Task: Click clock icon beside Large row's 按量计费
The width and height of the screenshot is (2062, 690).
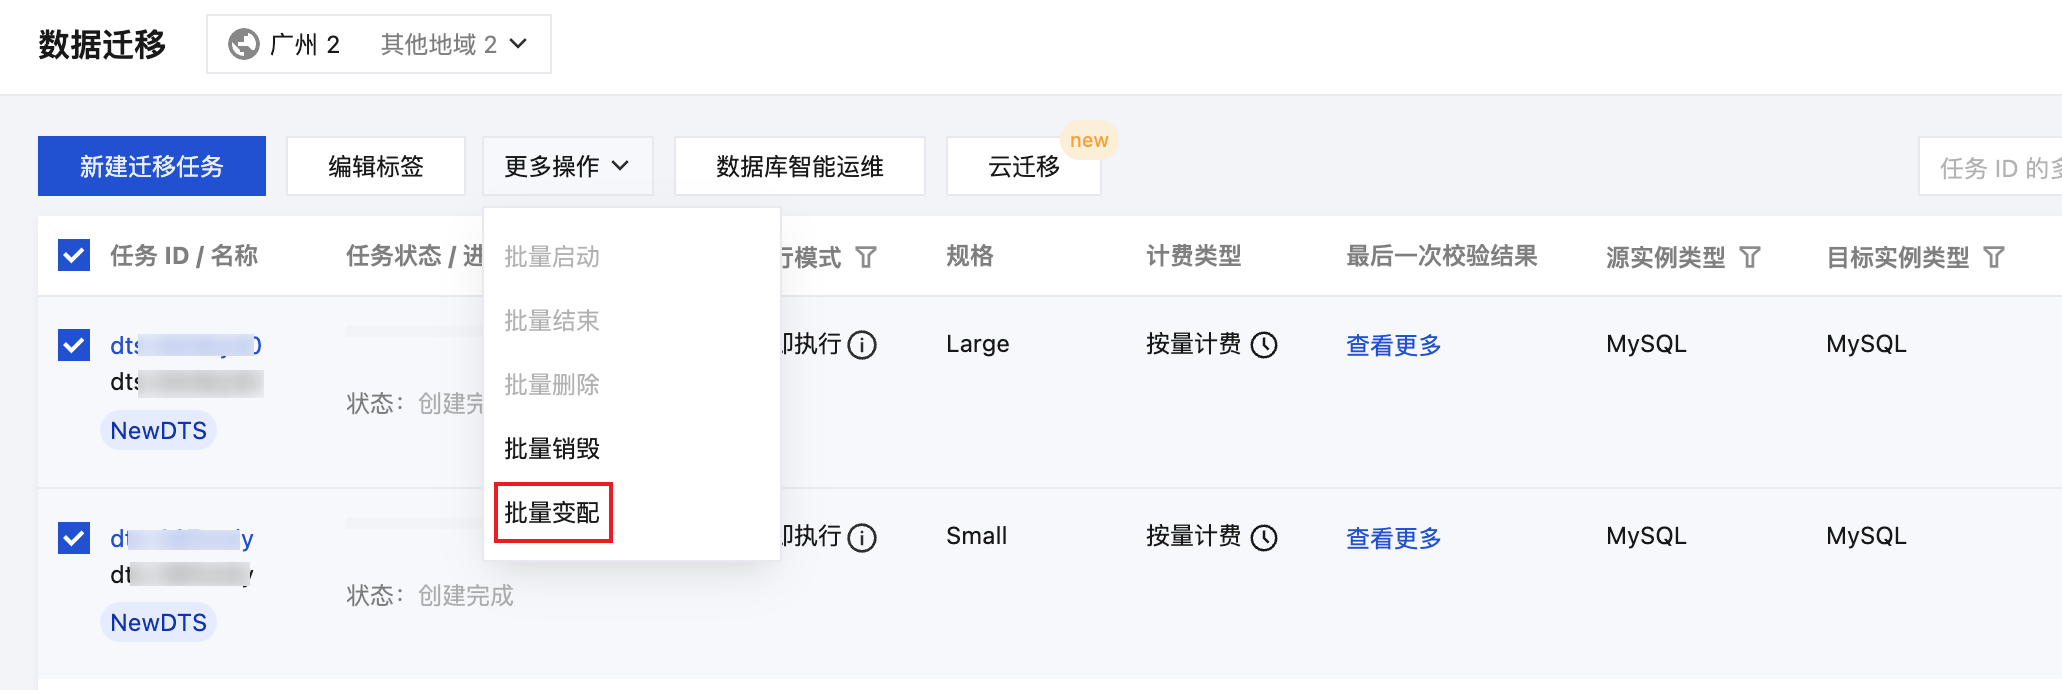Action: pos(1264,345)
